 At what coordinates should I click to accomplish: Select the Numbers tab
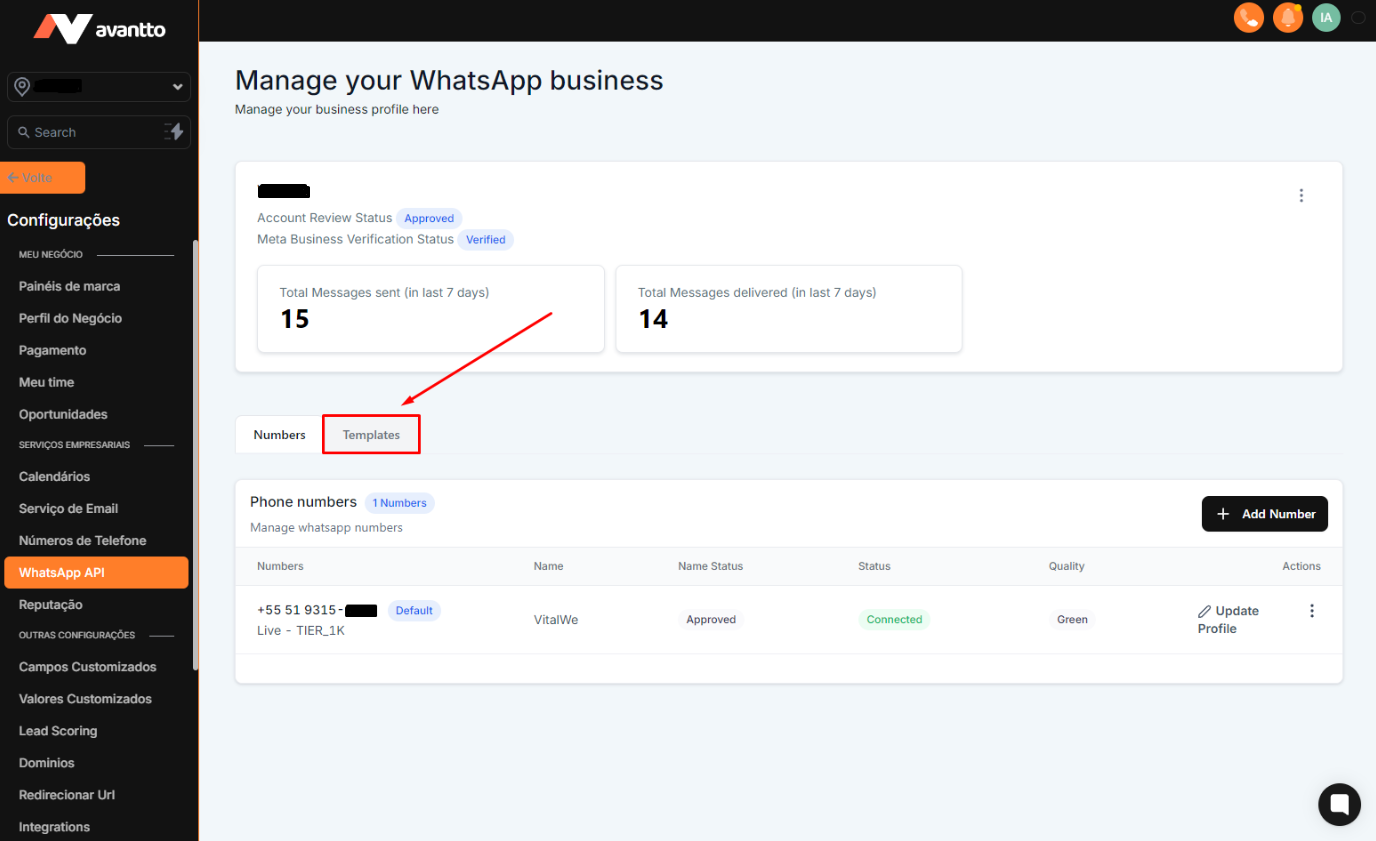(x=279, y=435)
